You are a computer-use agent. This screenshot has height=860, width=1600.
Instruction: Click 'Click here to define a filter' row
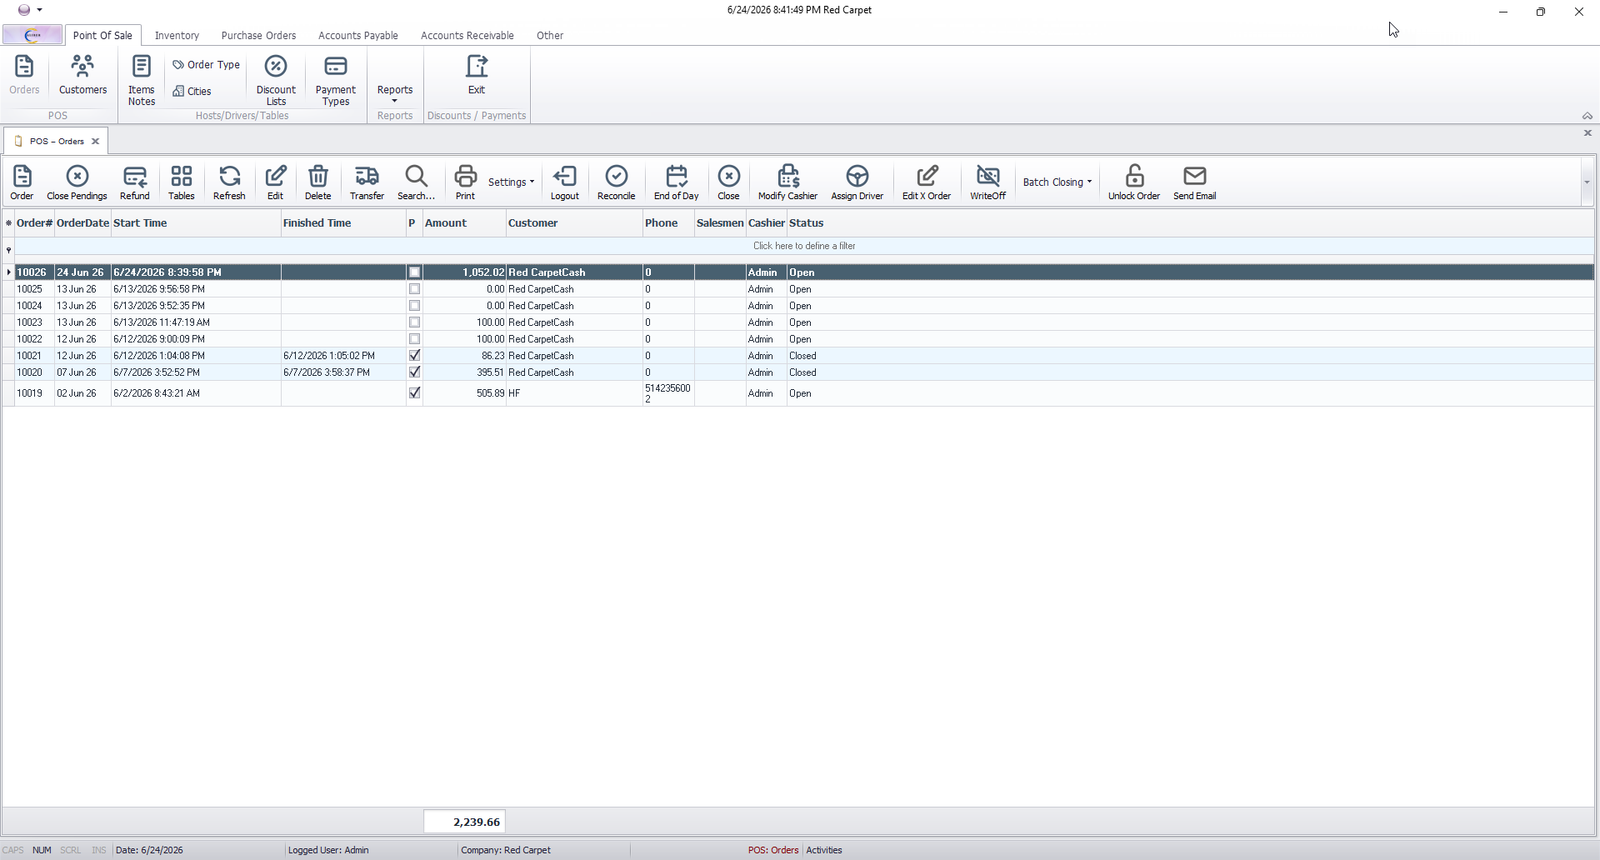coord(804,246)
